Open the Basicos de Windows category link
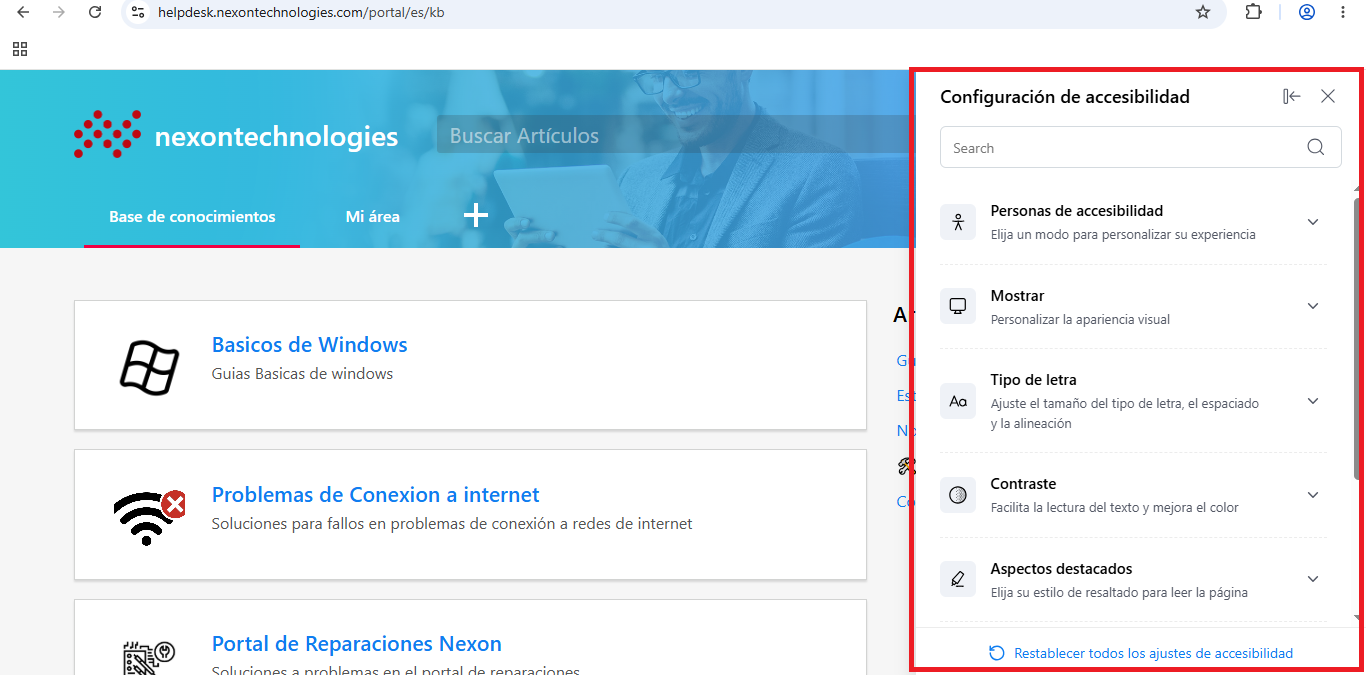Image resolution: width=1366 pixels, height=675 pixels. (x=310, y=345)
